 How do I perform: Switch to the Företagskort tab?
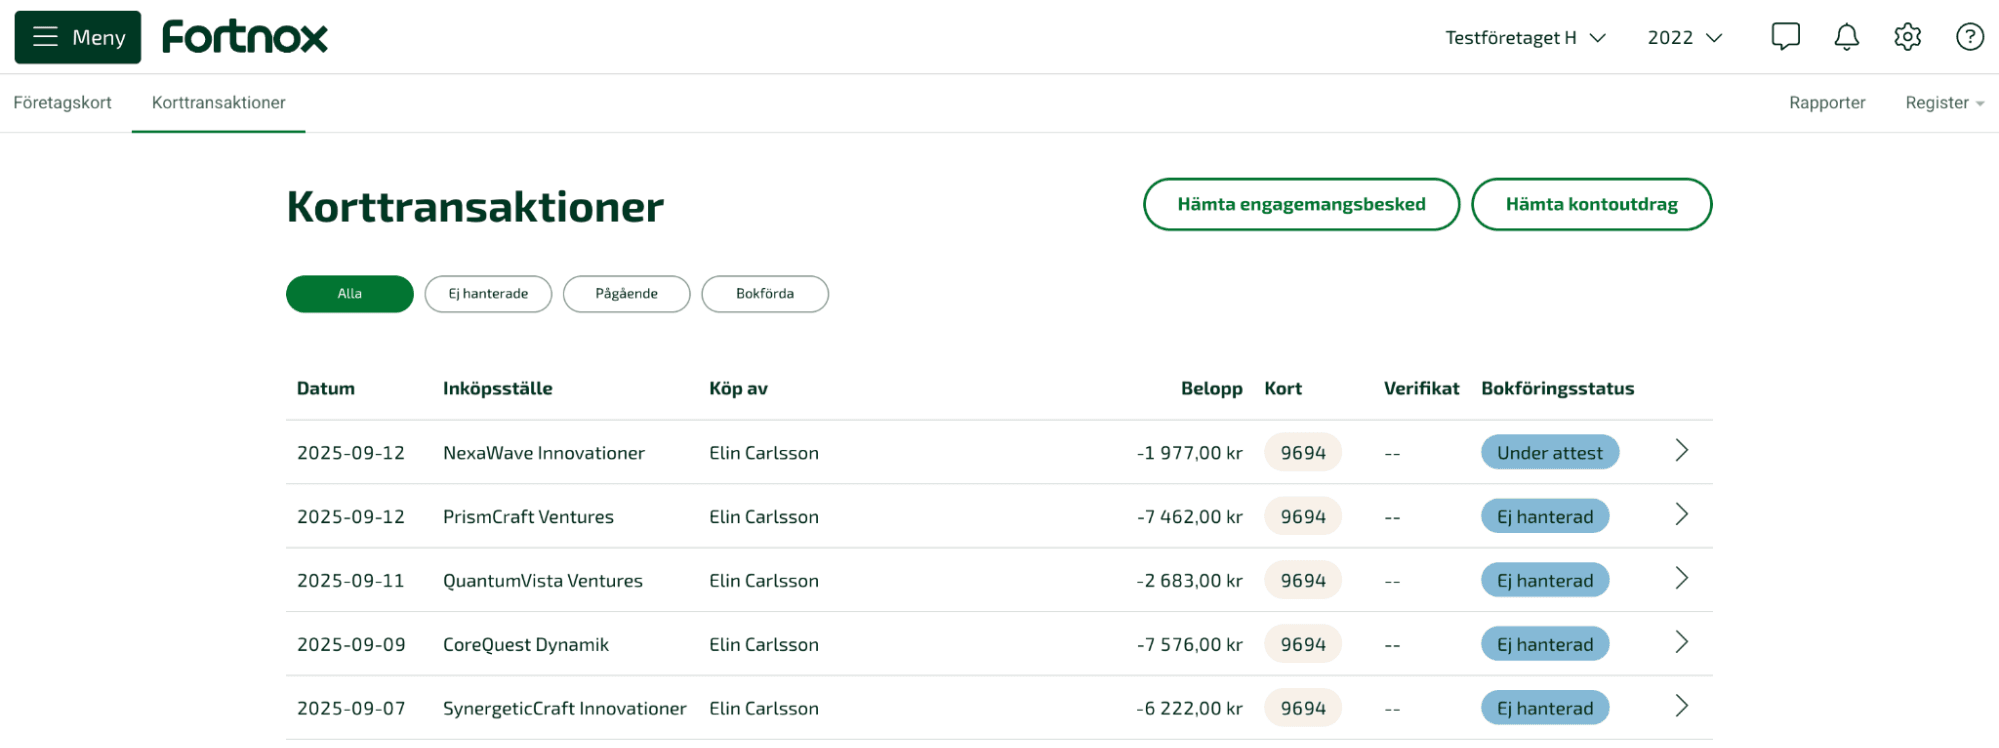(x=62, y=103)
